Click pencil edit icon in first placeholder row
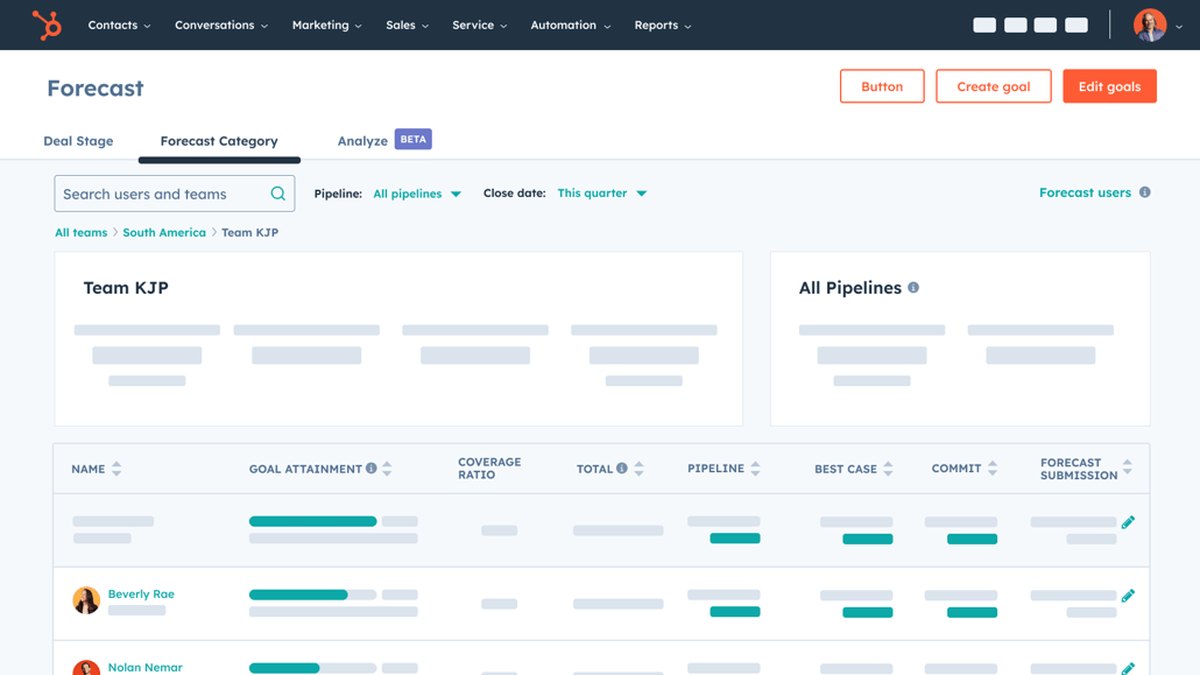1200x675 pixels. point(1128,522)
